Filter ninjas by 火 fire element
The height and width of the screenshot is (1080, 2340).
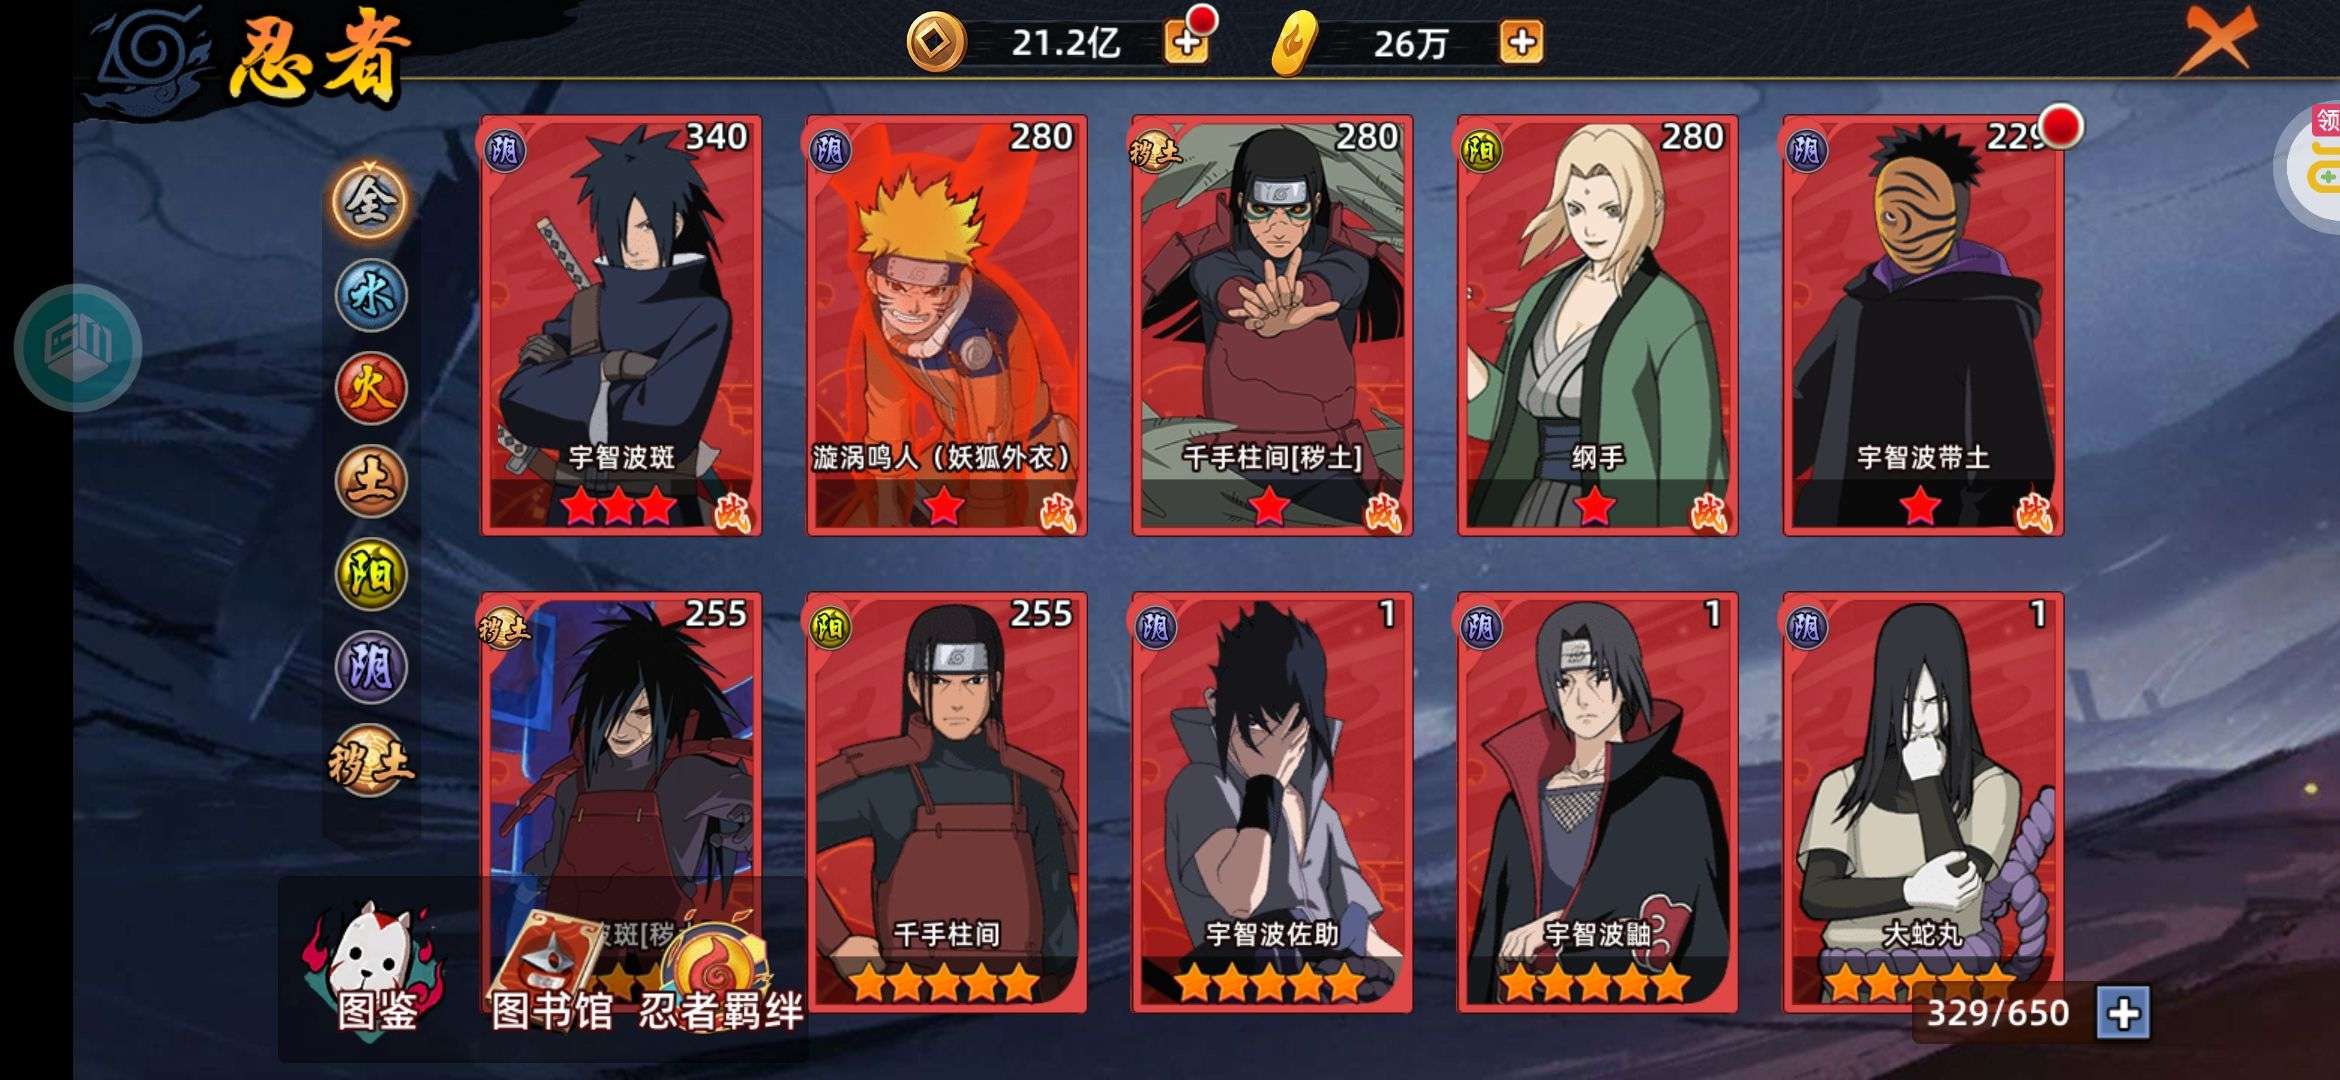[370, 388]
